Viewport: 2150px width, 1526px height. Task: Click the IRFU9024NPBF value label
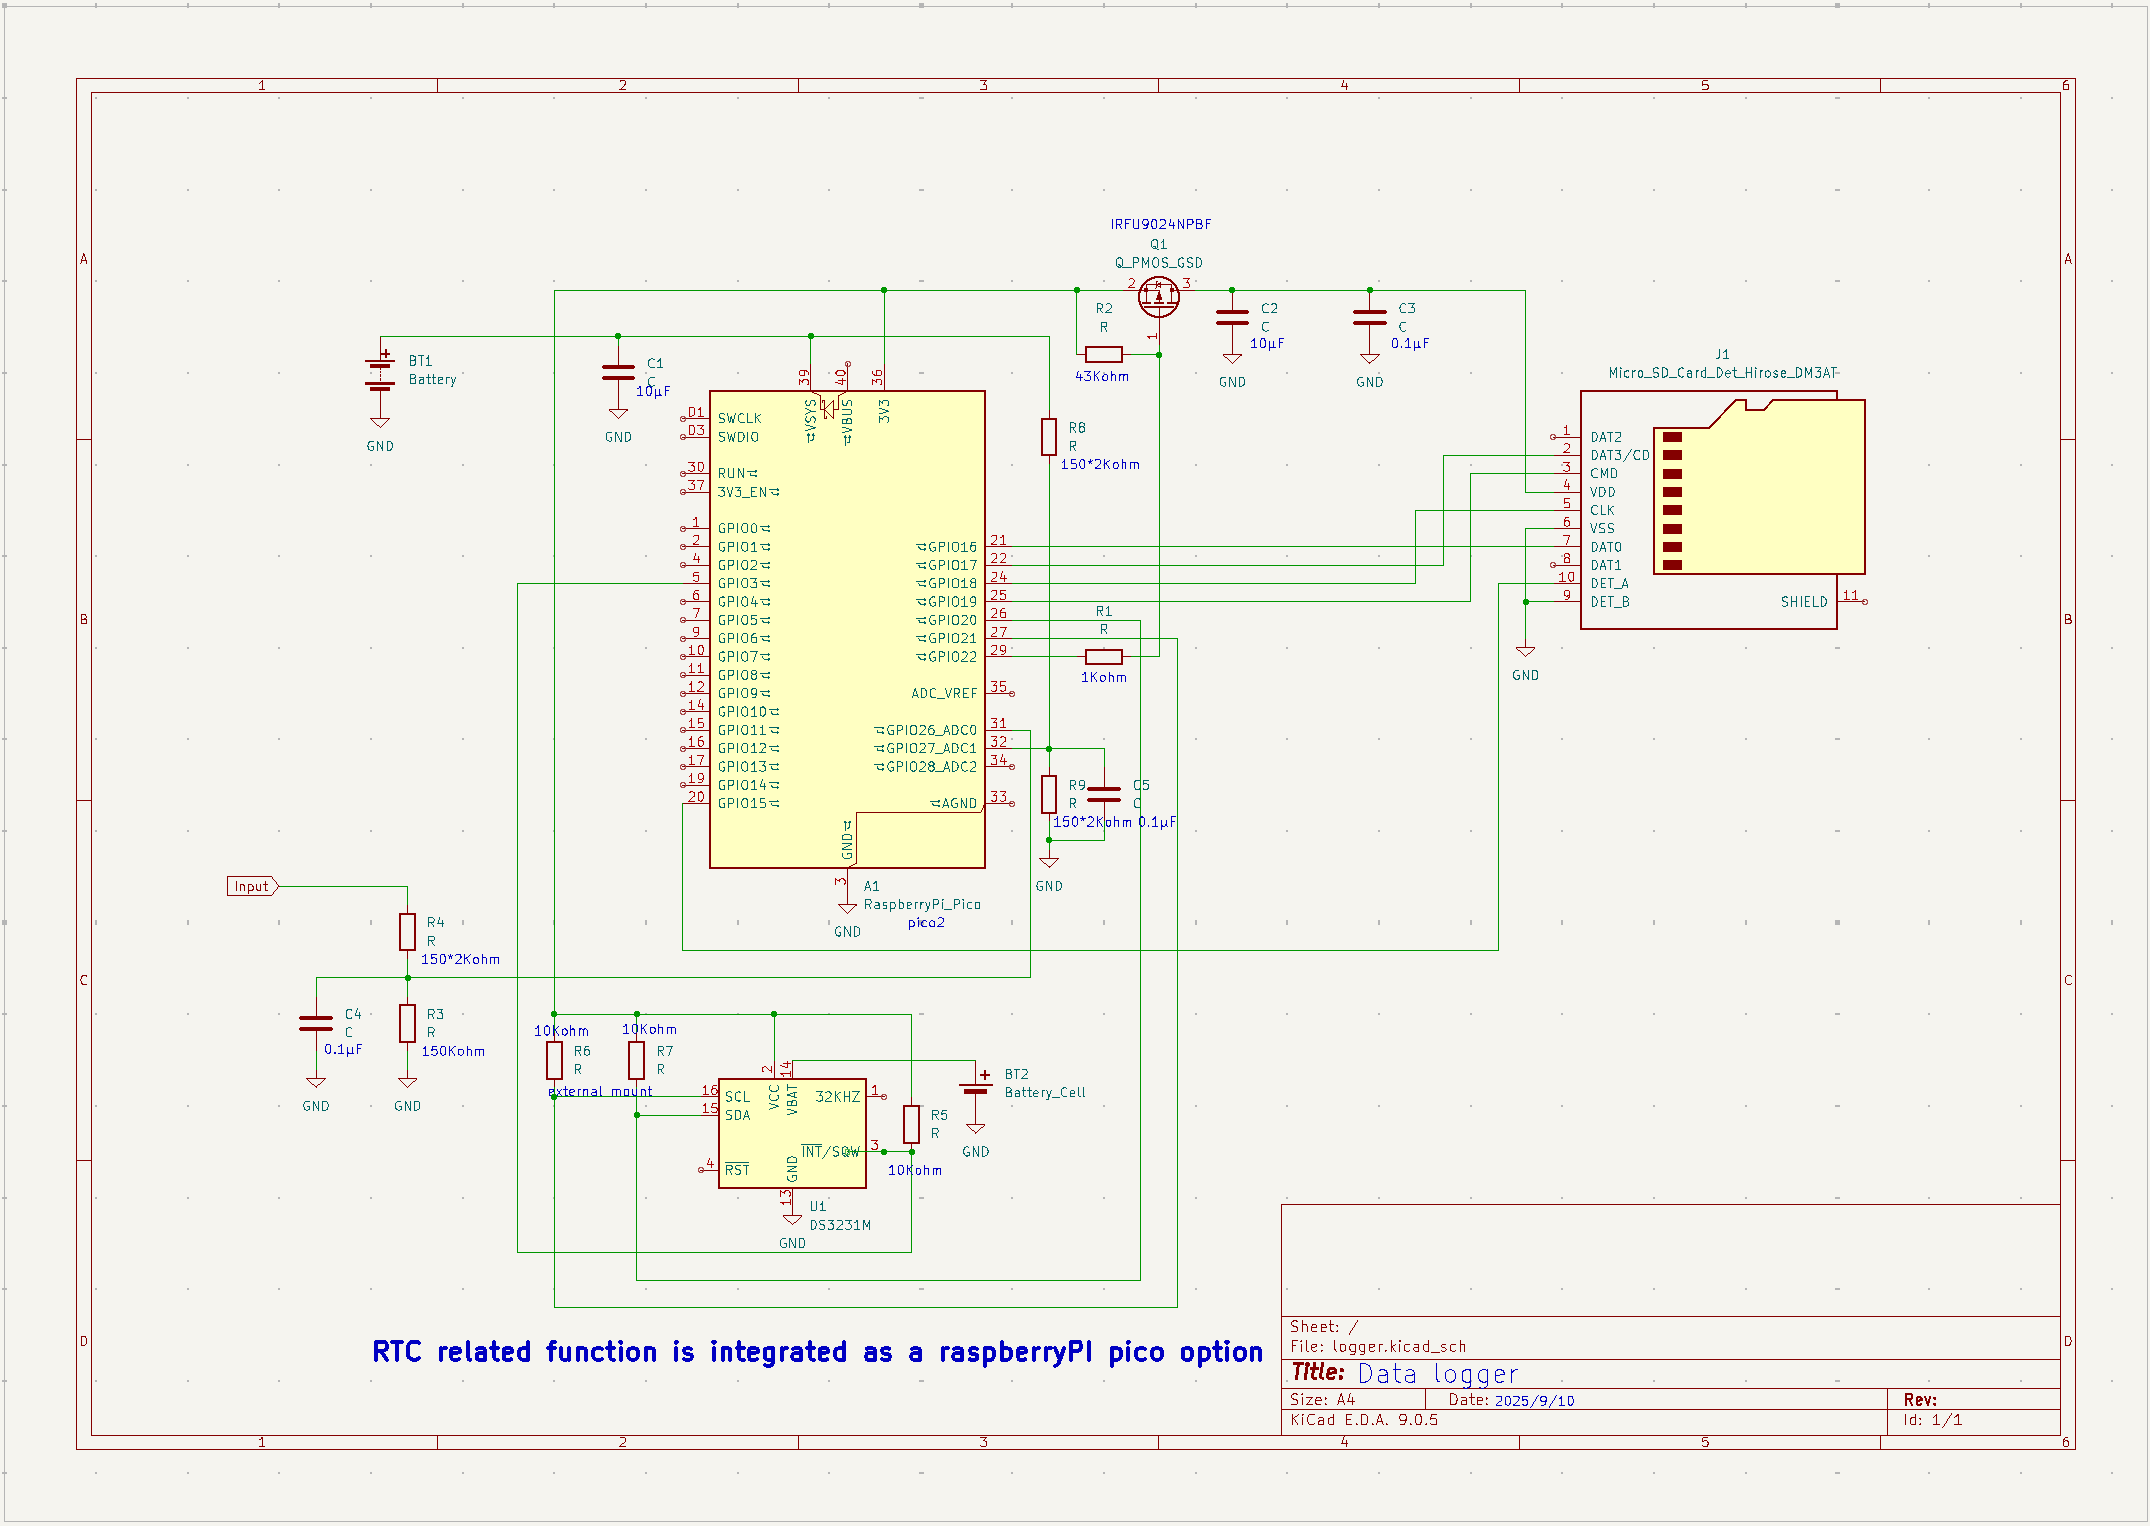[x=1160, y=225]
